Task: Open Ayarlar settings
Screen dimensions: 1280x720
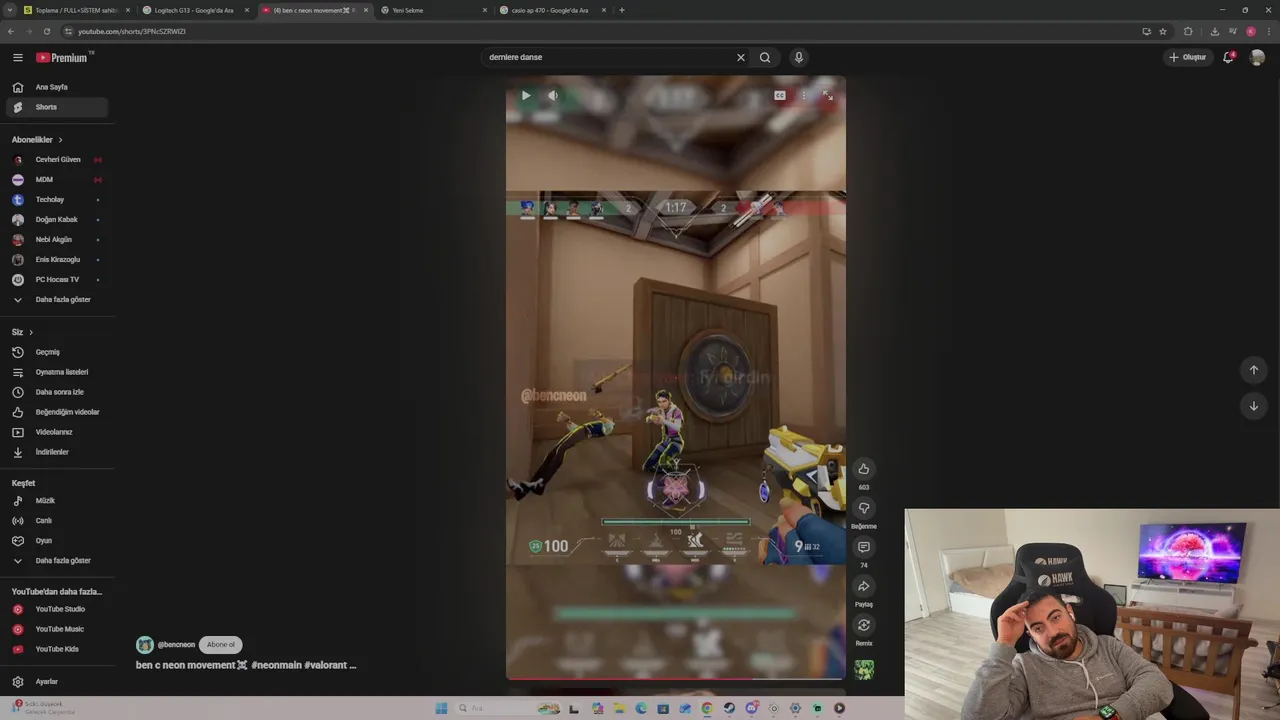Action: [58, 682]
